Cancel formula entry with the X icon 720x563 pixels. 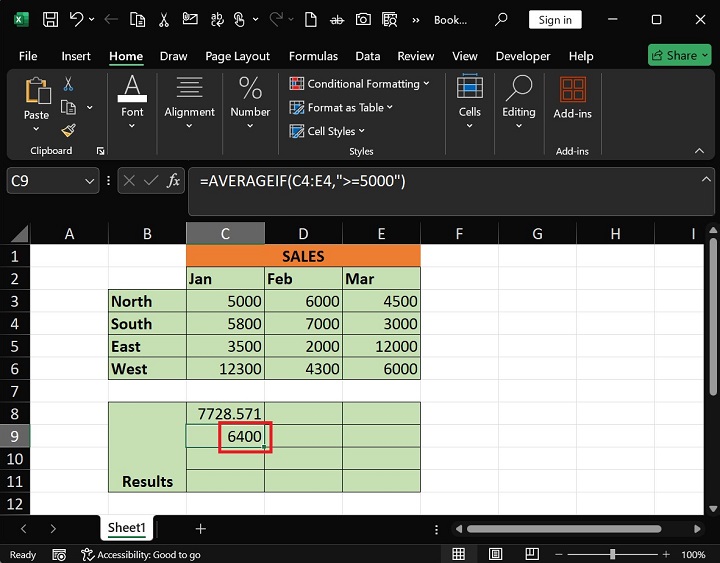click(x=130, y=181)
